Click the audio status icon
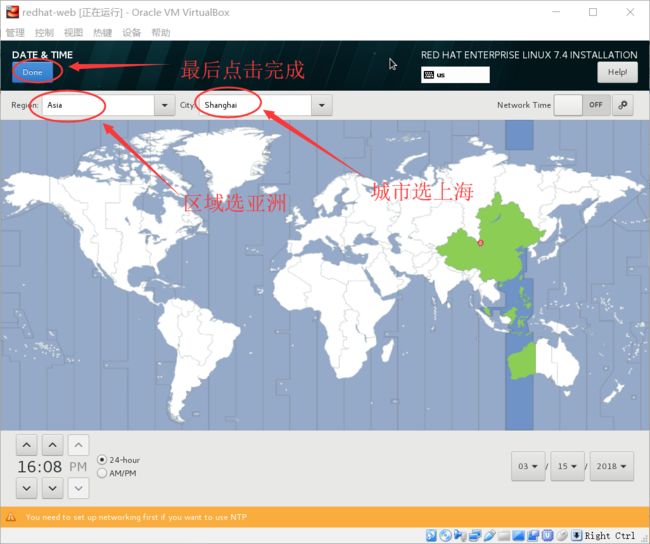Viewport: 650px width, 544px height. coord(460,535)
